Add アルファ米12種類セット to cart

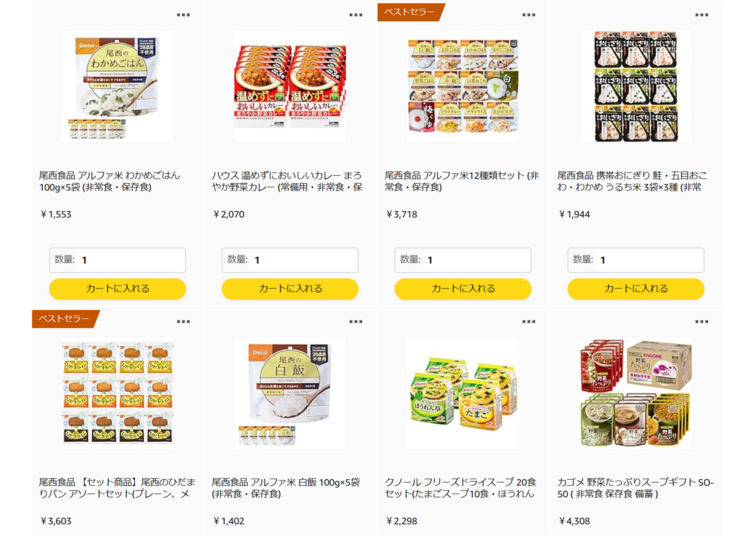(x=463, y=289)
